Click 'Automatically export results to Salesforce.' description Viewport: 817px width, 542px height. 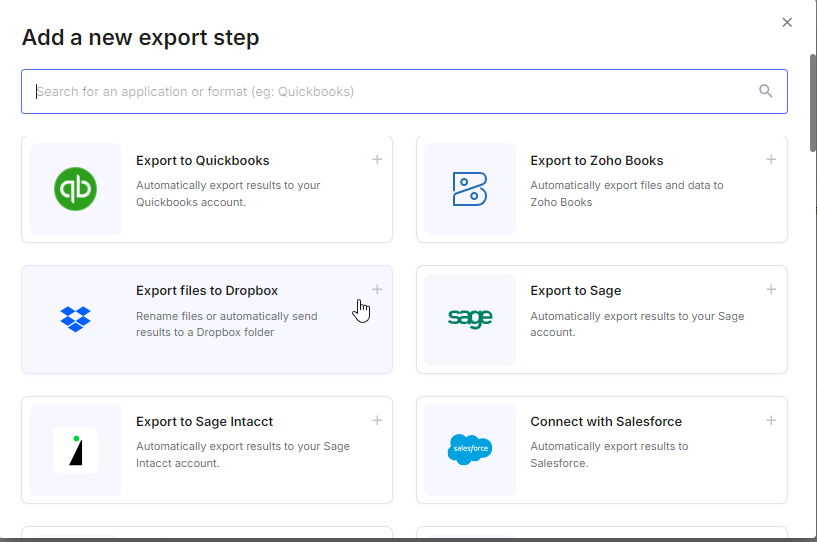[x=609, y=454]
